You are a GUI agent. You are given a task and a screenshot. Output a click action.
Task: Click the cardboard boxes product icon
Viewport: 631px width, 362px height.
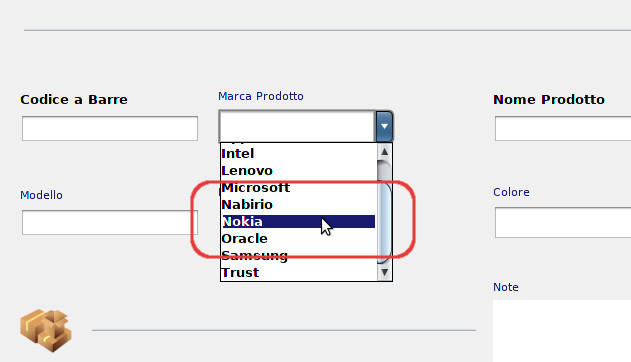click(46, 331)
